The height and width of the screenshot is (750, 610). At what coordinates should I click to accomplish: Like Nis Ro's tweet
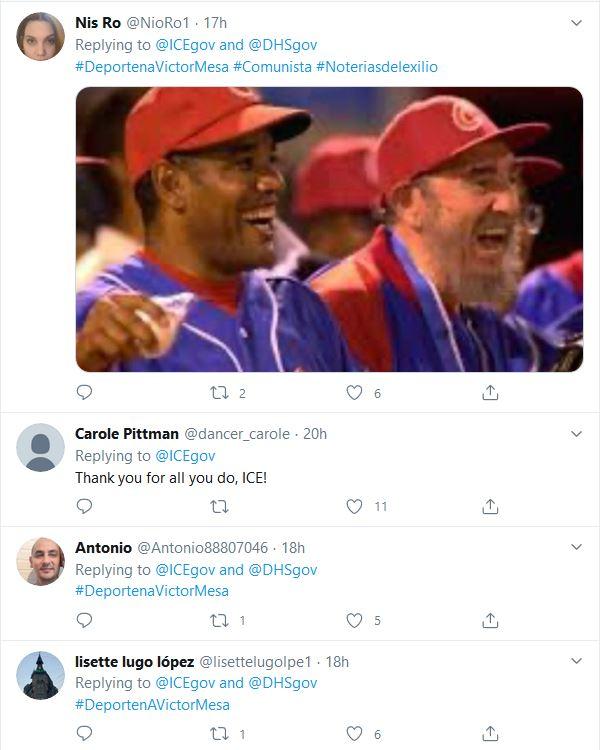(x=354, y=393)
